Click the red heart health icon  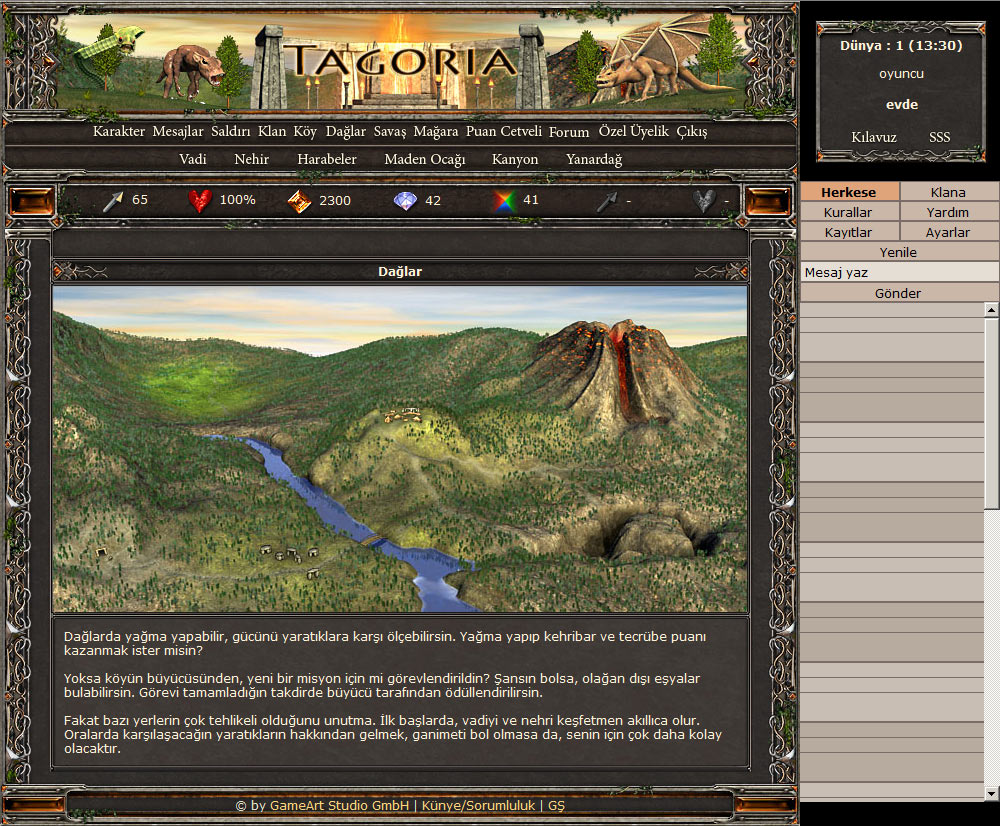tap(200, 201)
